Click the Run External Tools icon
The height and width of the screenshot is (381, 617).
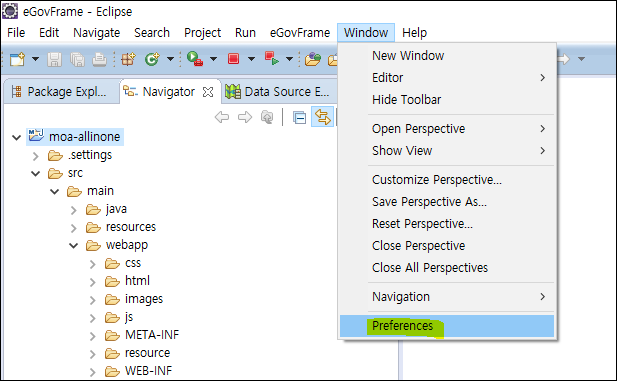195,59
